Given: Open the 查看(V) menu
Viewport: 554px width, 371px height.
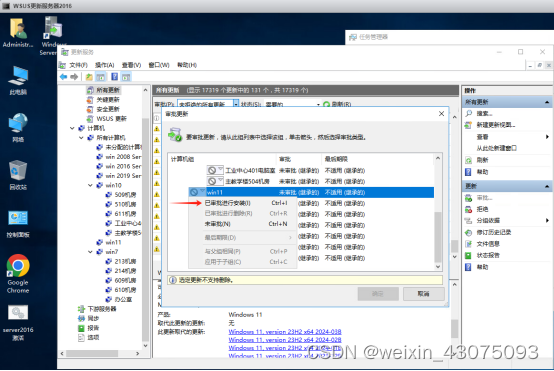Looking at the screenshot, I should click(131, 65).
